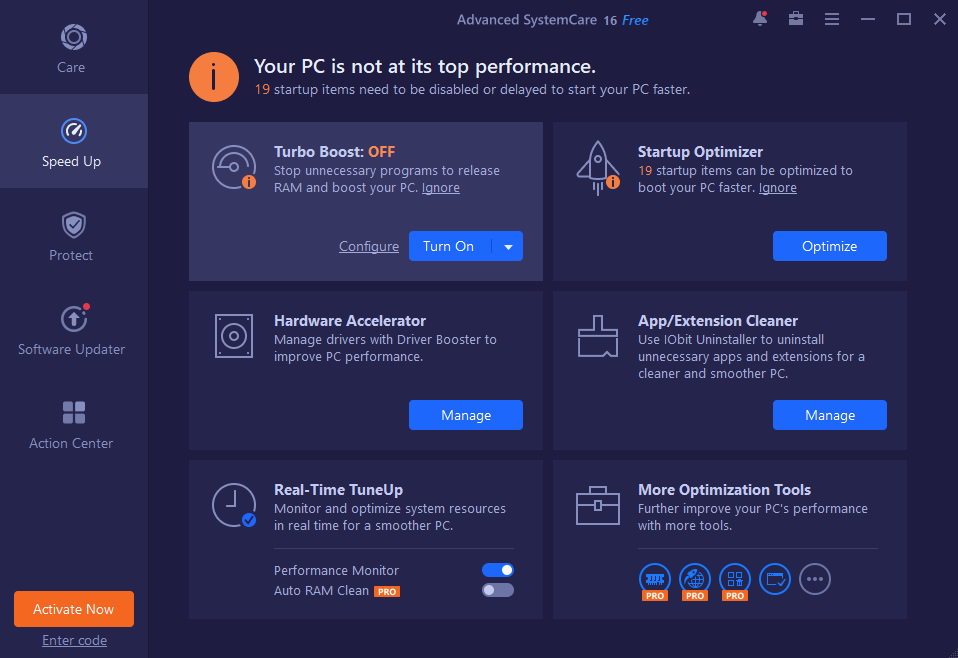
Task: Open the notifications bell in title bar
Action: (x=760, y=19)
